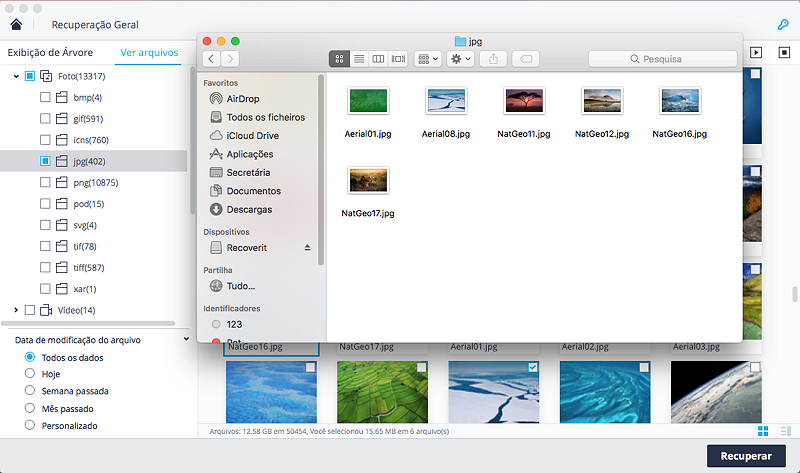Select the Recoverit device in Finder
The width and height of the screenshot is (800, 473).
point(246,247)
